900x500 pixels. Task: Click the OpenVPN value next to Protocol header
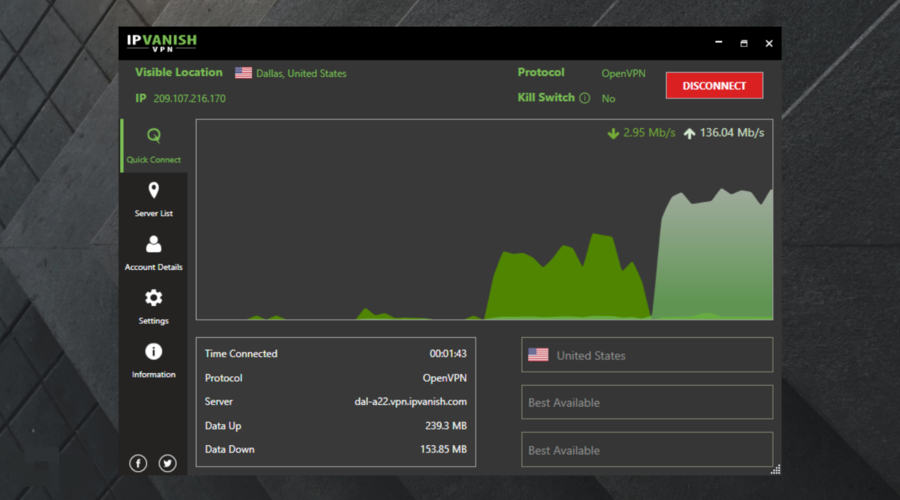click(x=623, y=73)
